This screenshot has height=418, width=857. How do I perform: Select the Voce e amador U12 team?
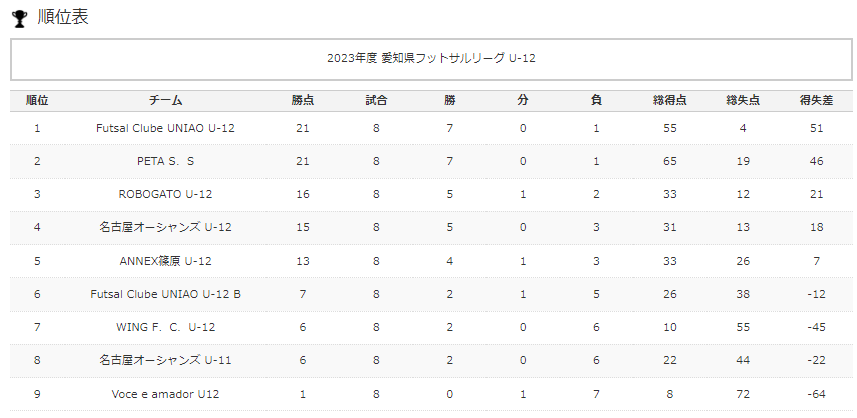165,394
